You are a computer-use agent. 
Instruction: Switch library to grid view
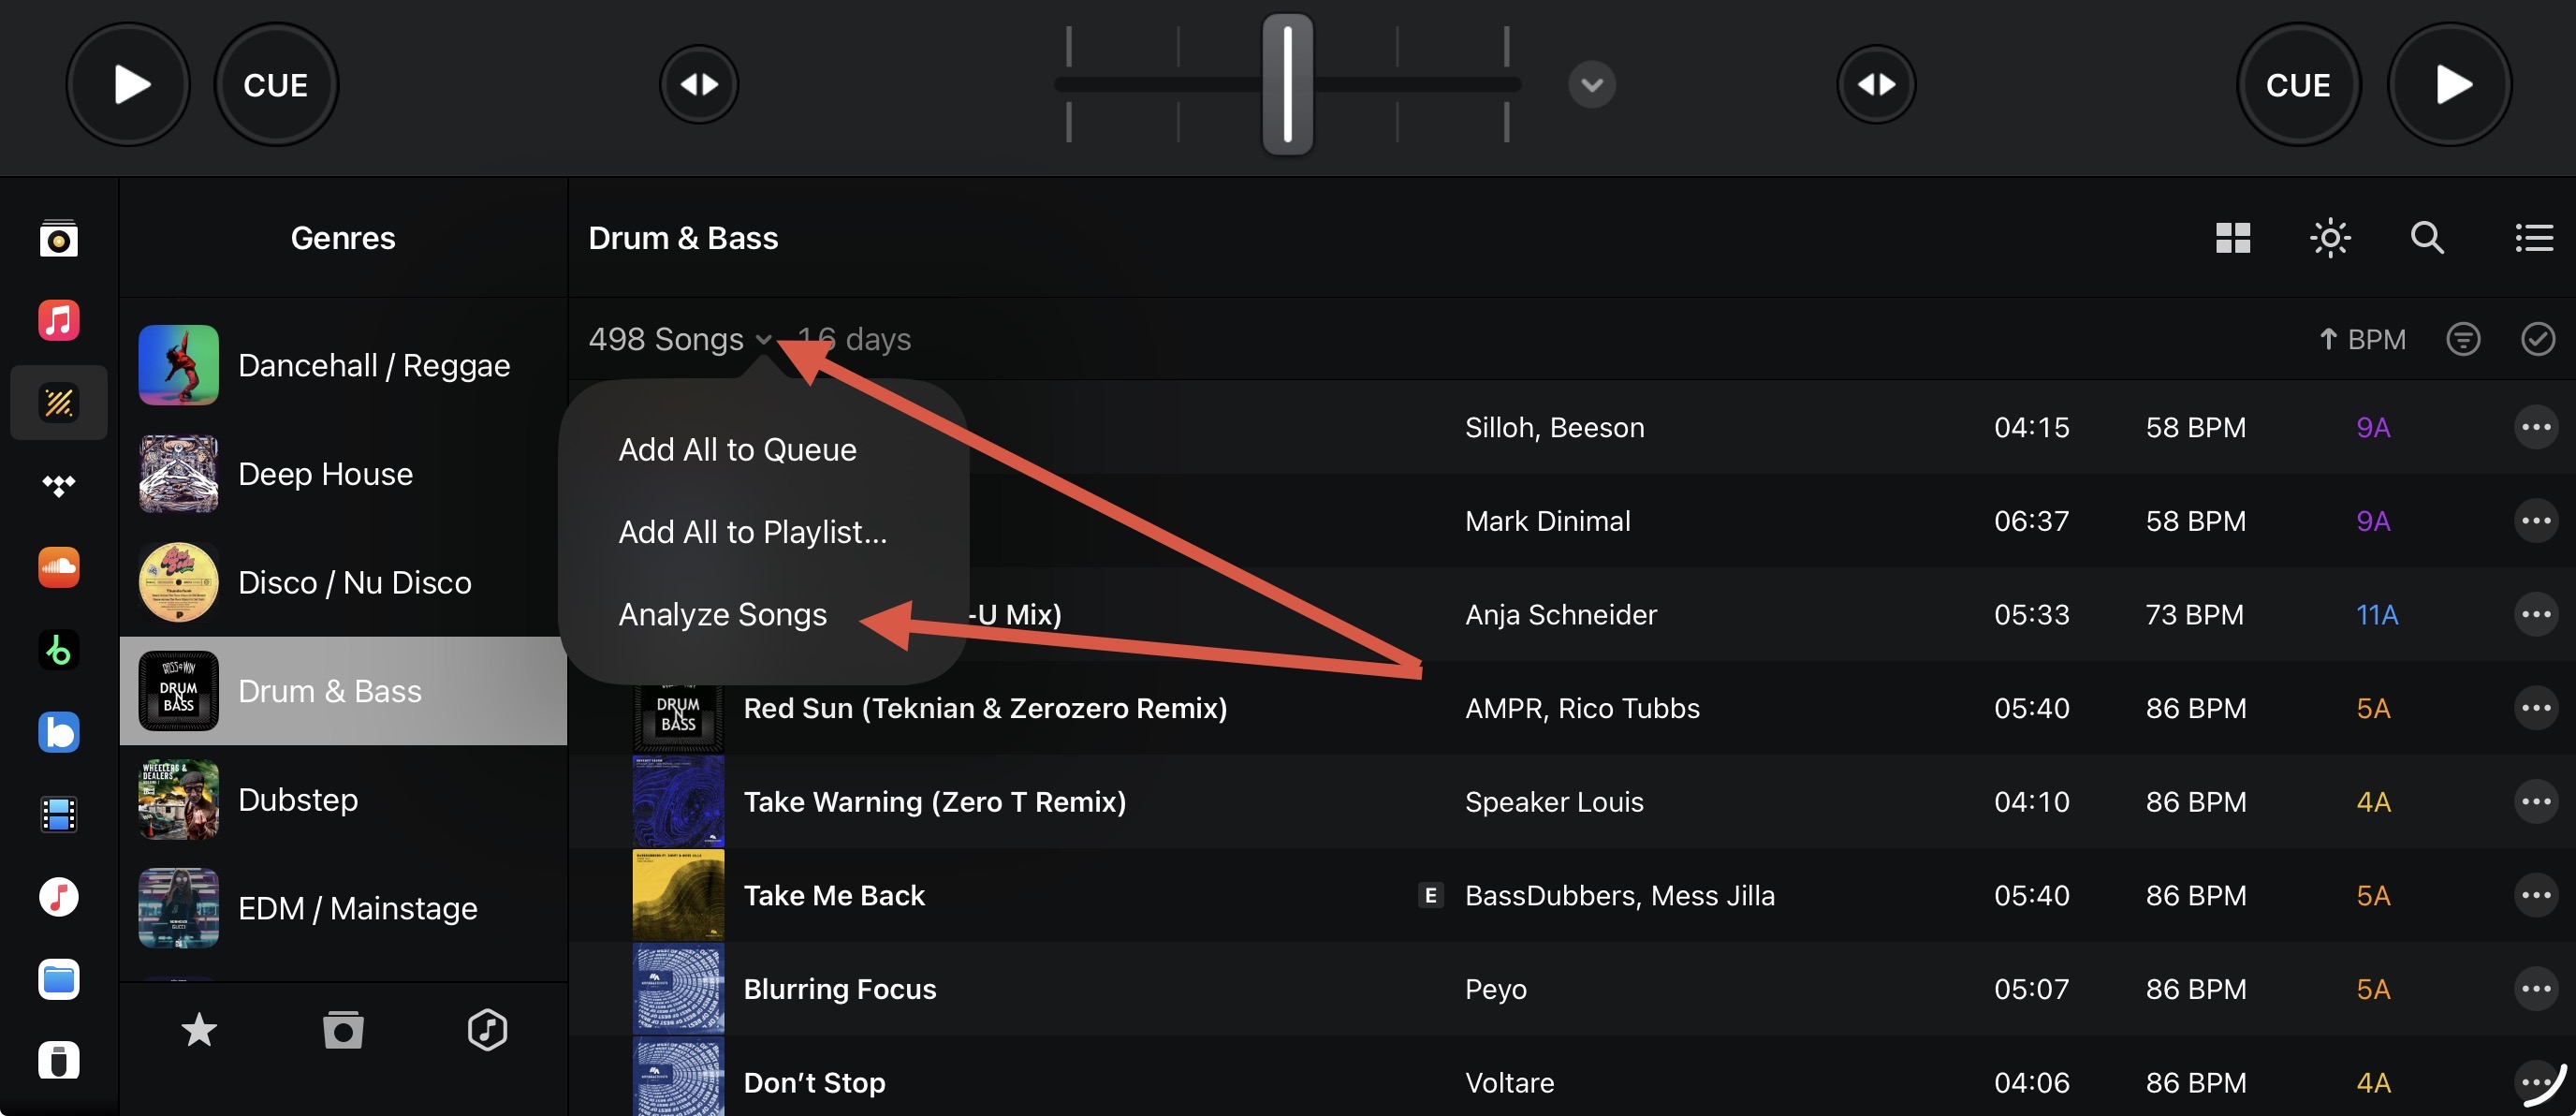point(2232,238)
